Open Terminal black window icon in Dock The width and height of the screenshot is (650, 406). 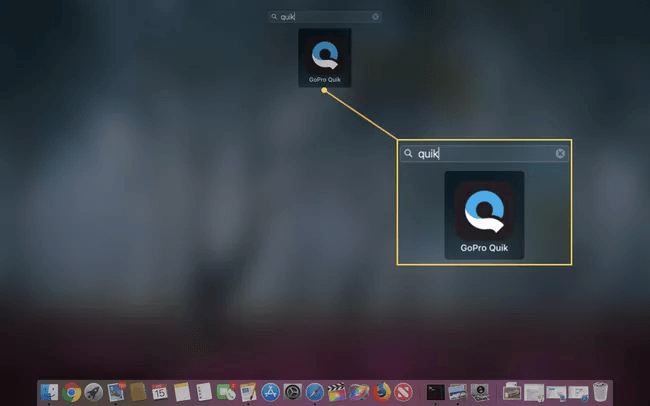click(x=436, y=392)
